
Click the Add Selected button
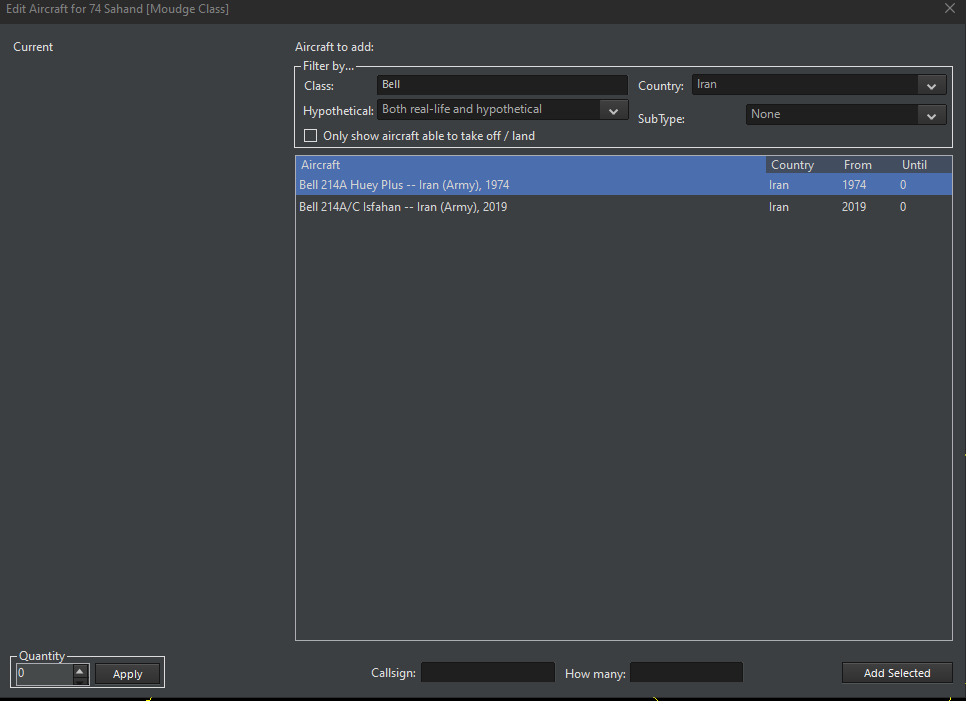(897, 673)
